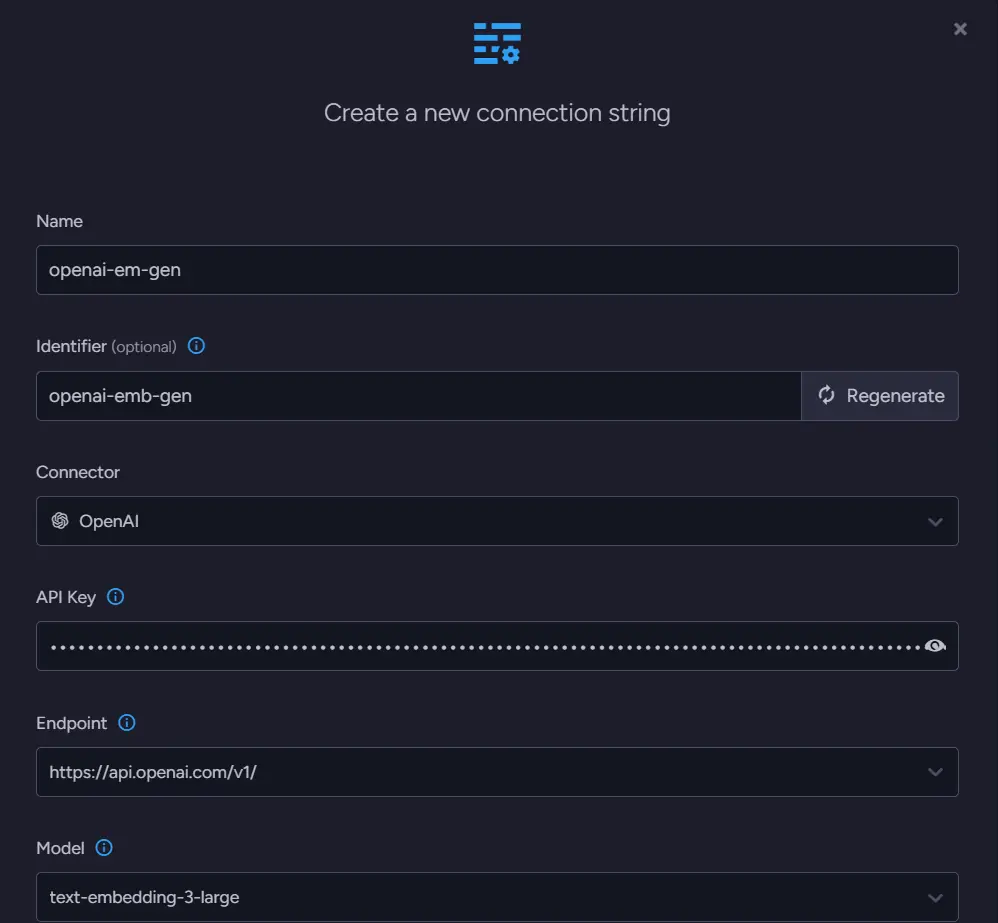Click the connection string settings icon at top
998x923 pixels.
point(497,43)
